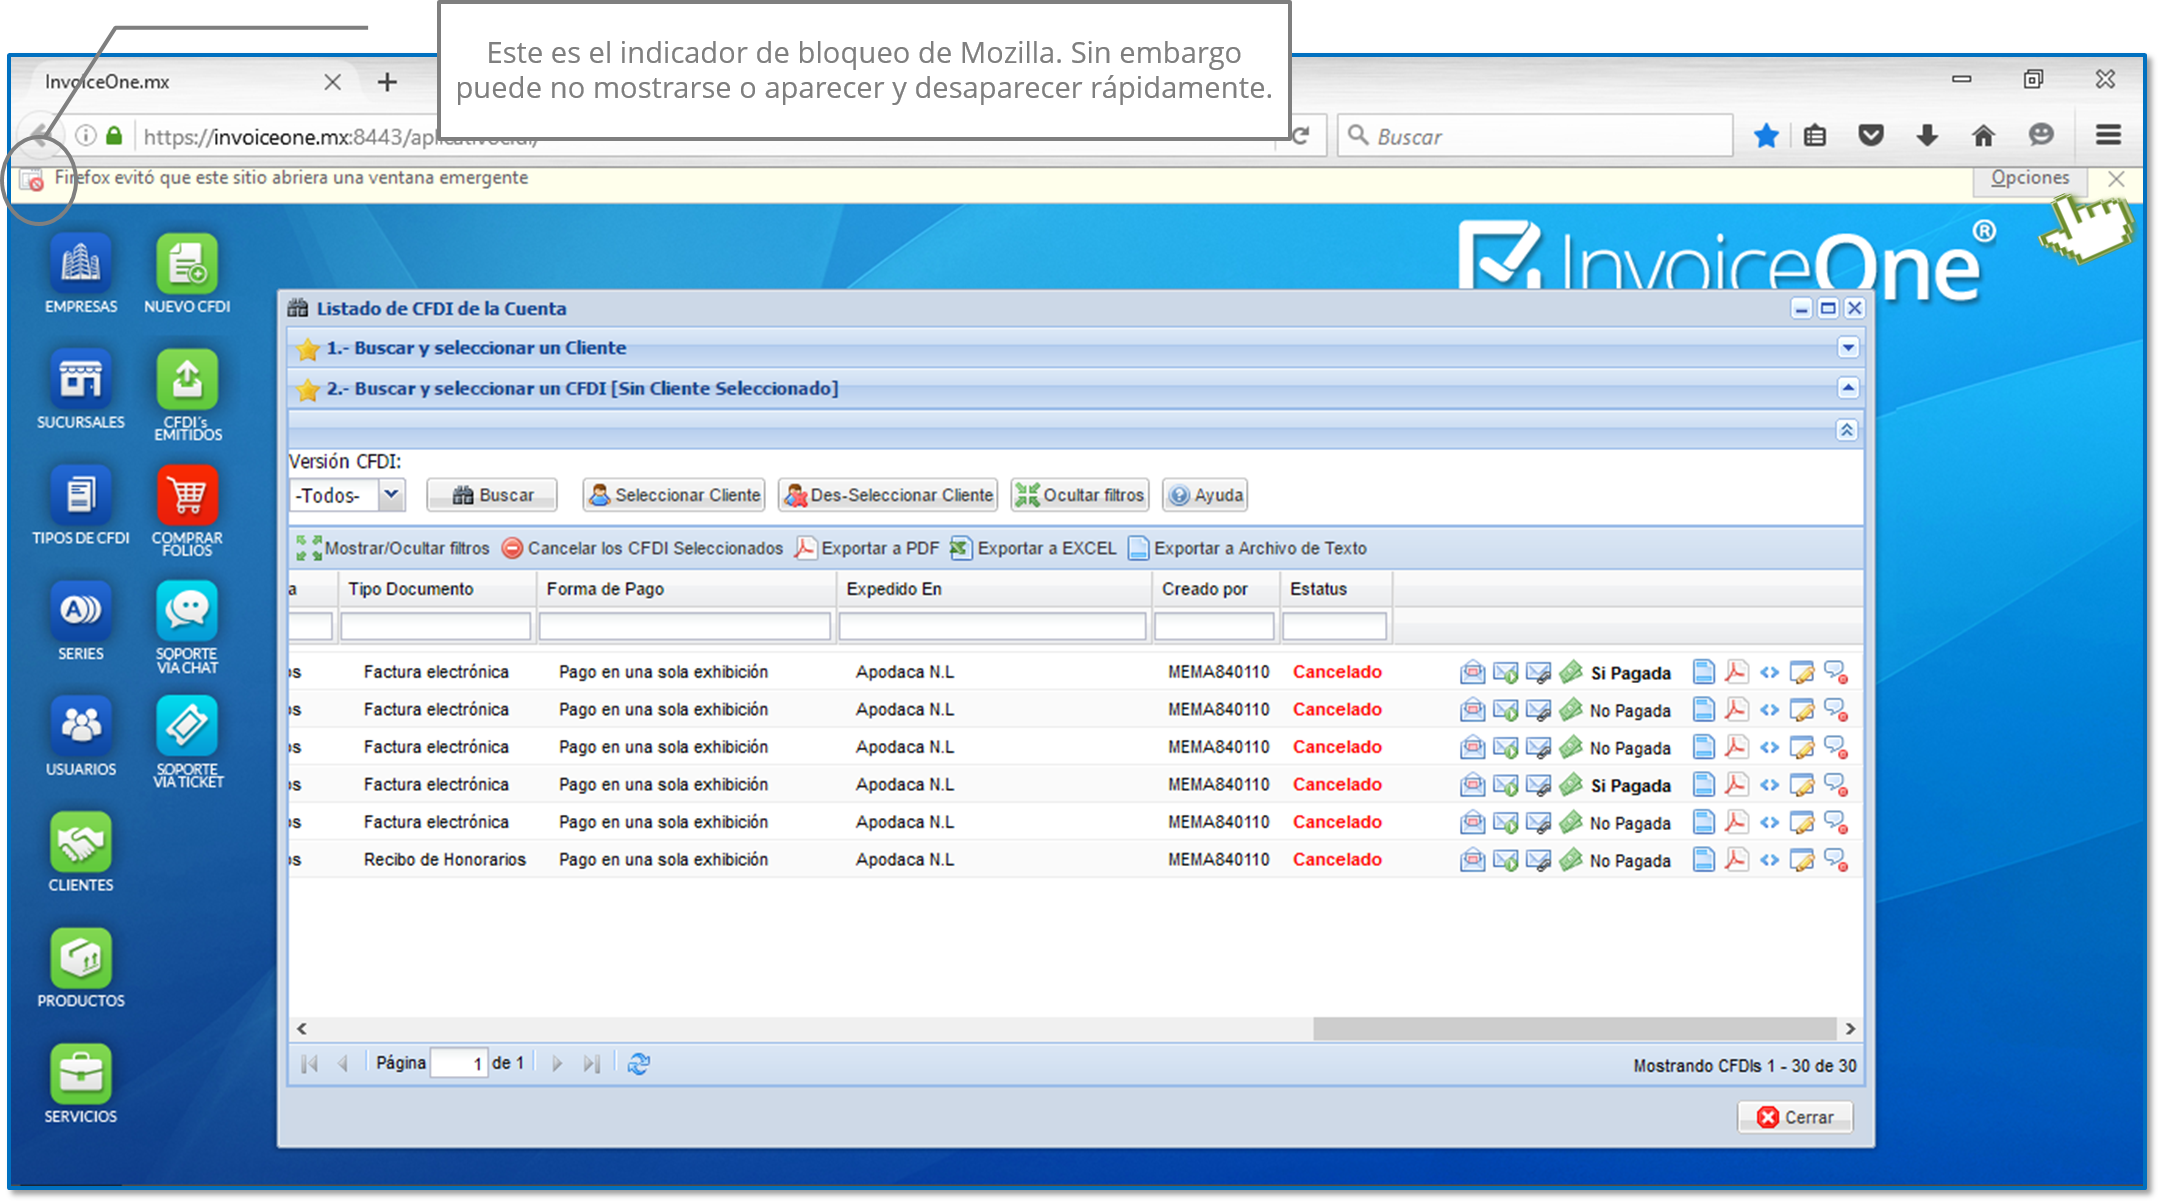
Task: Open Firefox hamburger menu
Action: point(2108,135)
